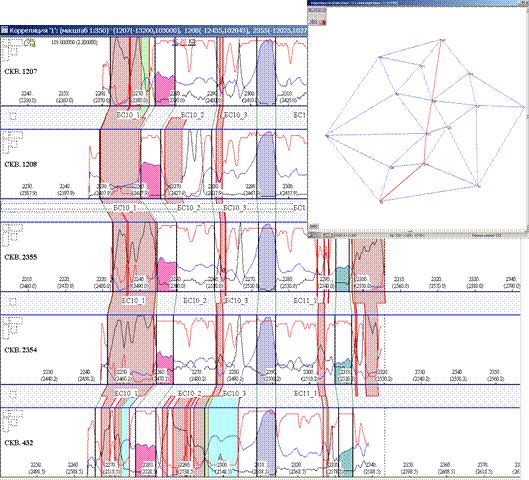
Task: Click БС10_3 label between wells 1207 and 1208
Action: (235, 115)
